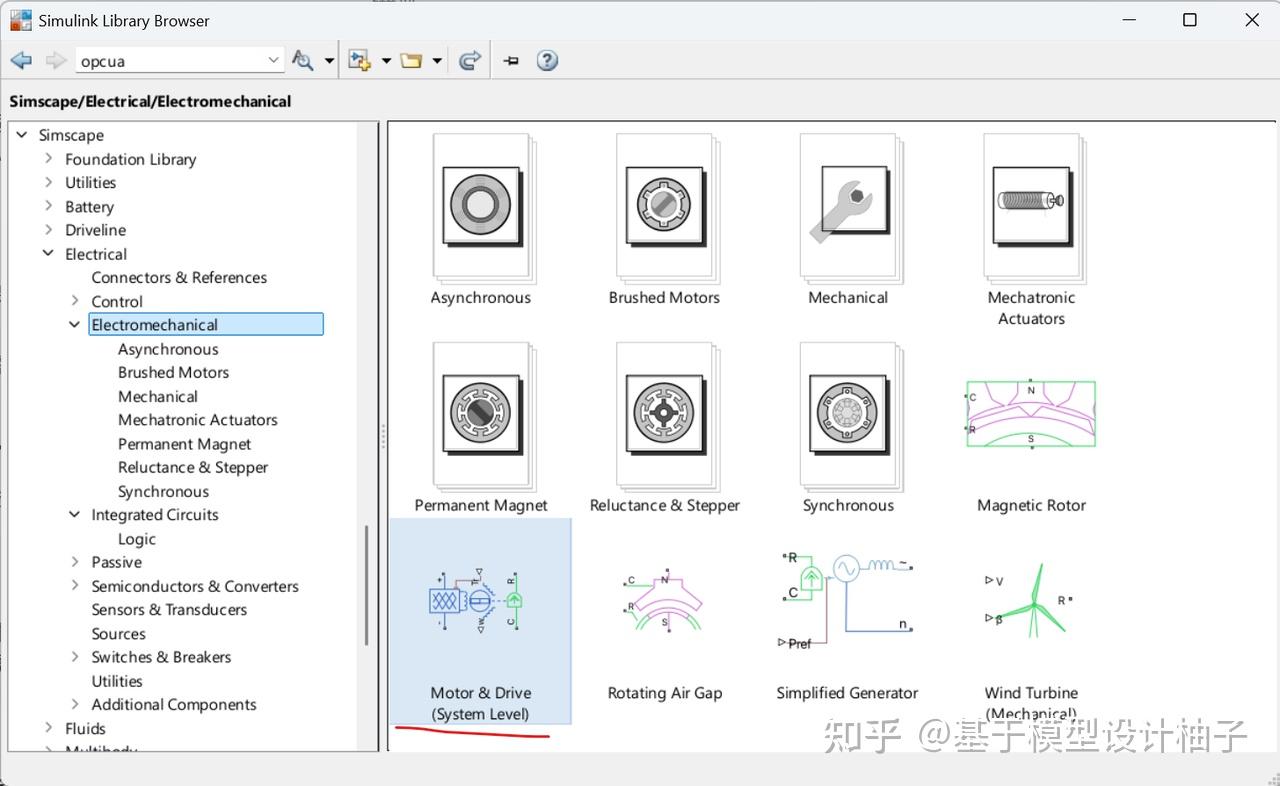Image resolution: width=1280 pixels, height=786 pixels.
Task: Collapse the Simscape tree node
Action: point(22,135)
